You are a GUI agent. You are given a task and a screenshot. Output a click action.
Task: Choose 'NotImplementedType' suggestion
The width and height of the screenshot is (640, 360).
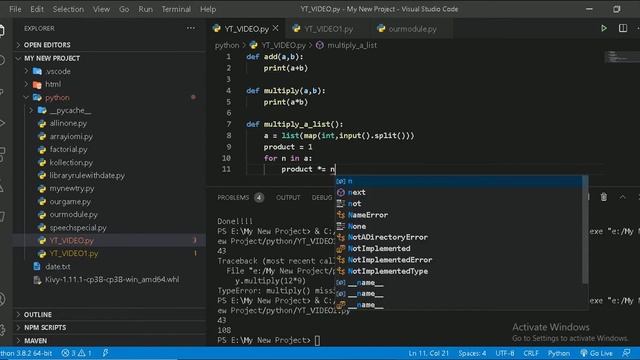[459, 271]
